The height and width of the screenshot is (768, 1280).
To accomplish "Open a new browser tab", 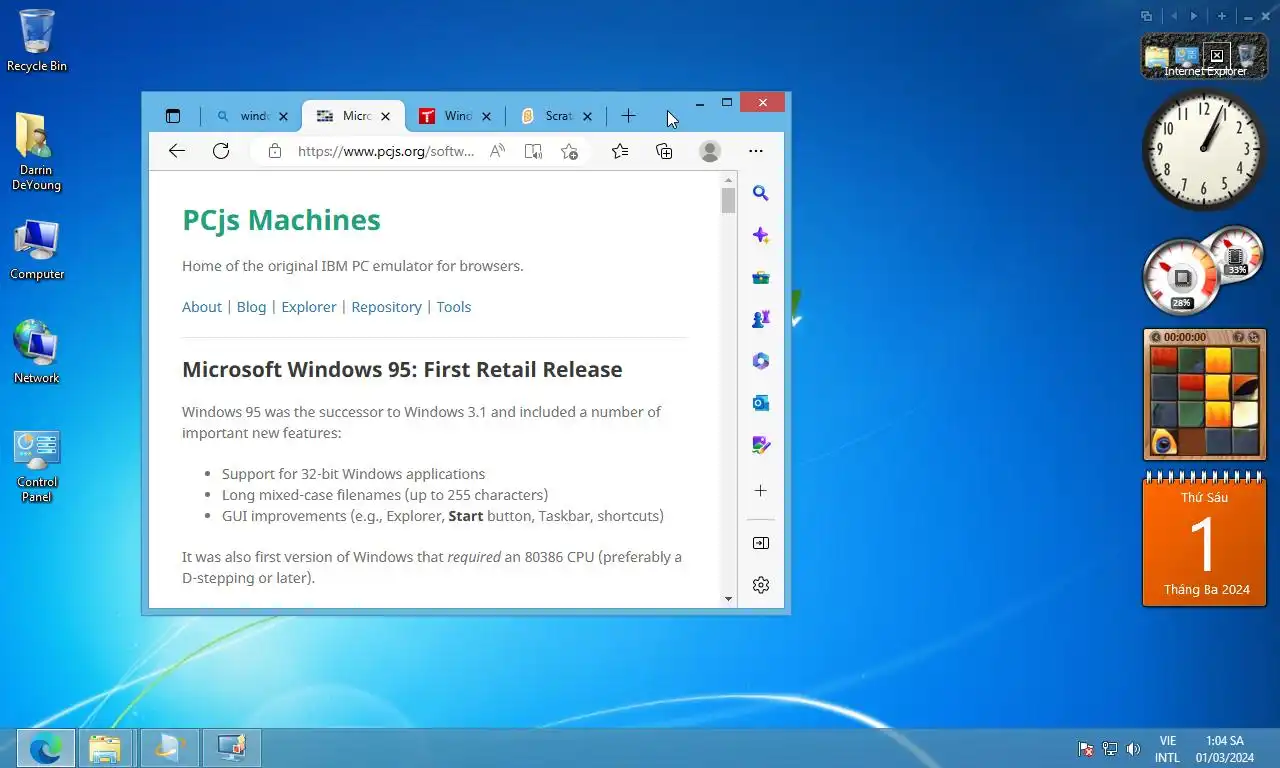I will point(628,116).
